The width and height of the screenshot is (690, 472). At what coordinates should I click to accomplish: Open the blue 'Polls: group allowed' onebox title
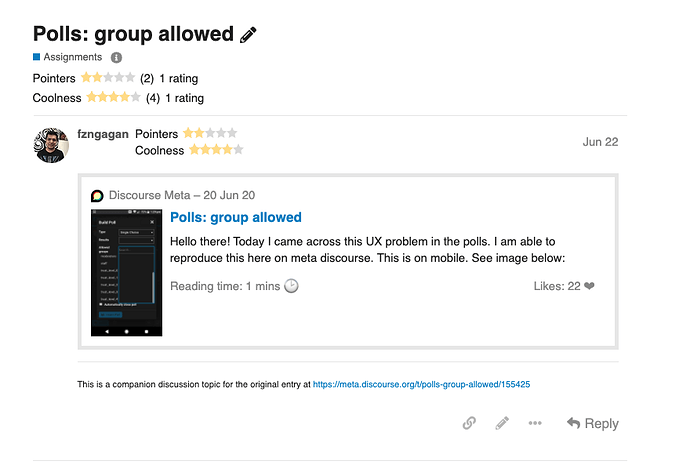click(x=236, y=217)
